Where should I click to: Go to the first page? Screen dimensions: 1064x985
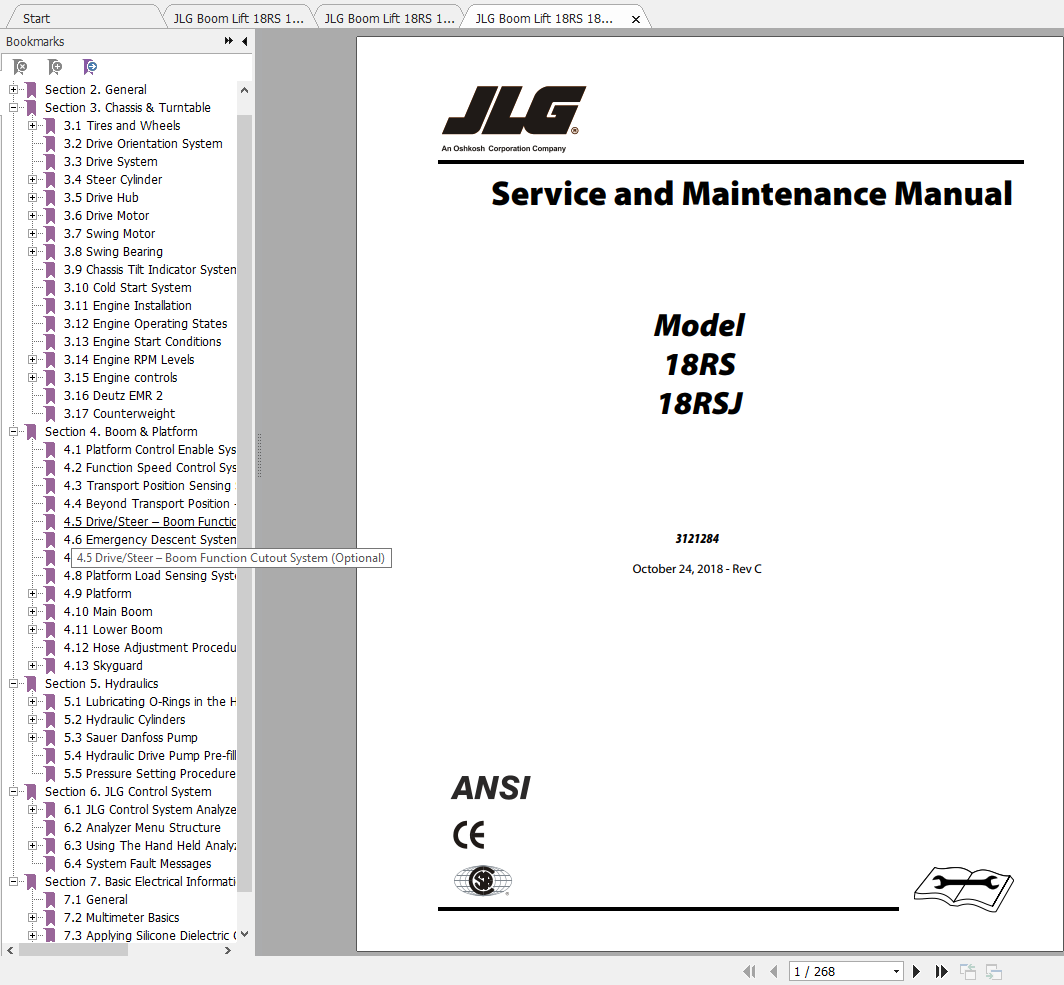tap(749, 971)
